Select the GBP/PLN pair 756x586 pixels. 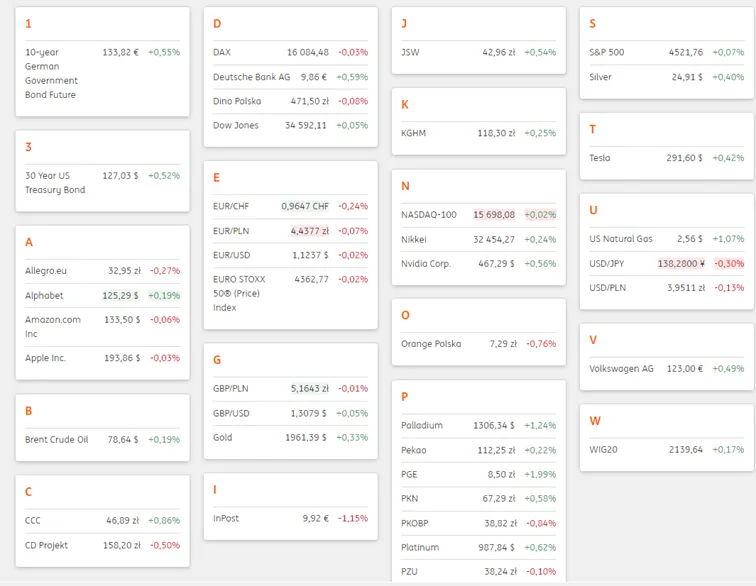click(290, 389)
